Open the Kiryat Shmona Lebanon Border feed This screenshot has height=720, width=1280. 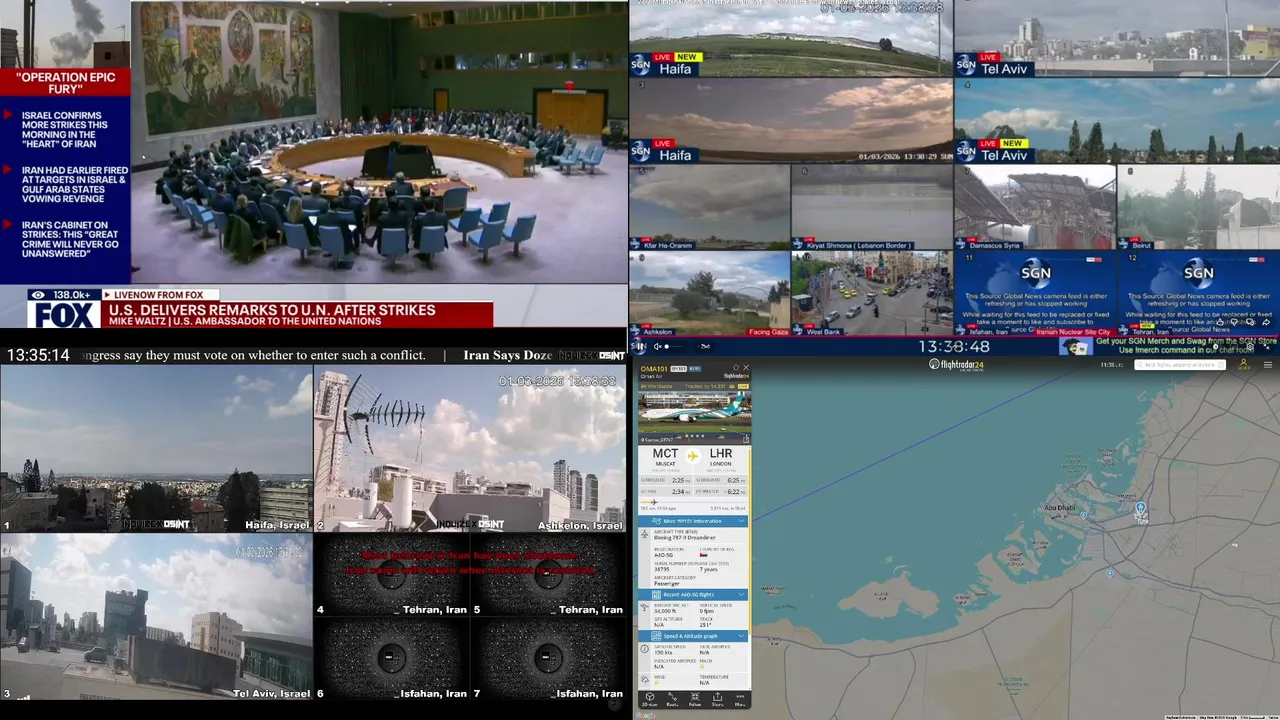[872, 207]
